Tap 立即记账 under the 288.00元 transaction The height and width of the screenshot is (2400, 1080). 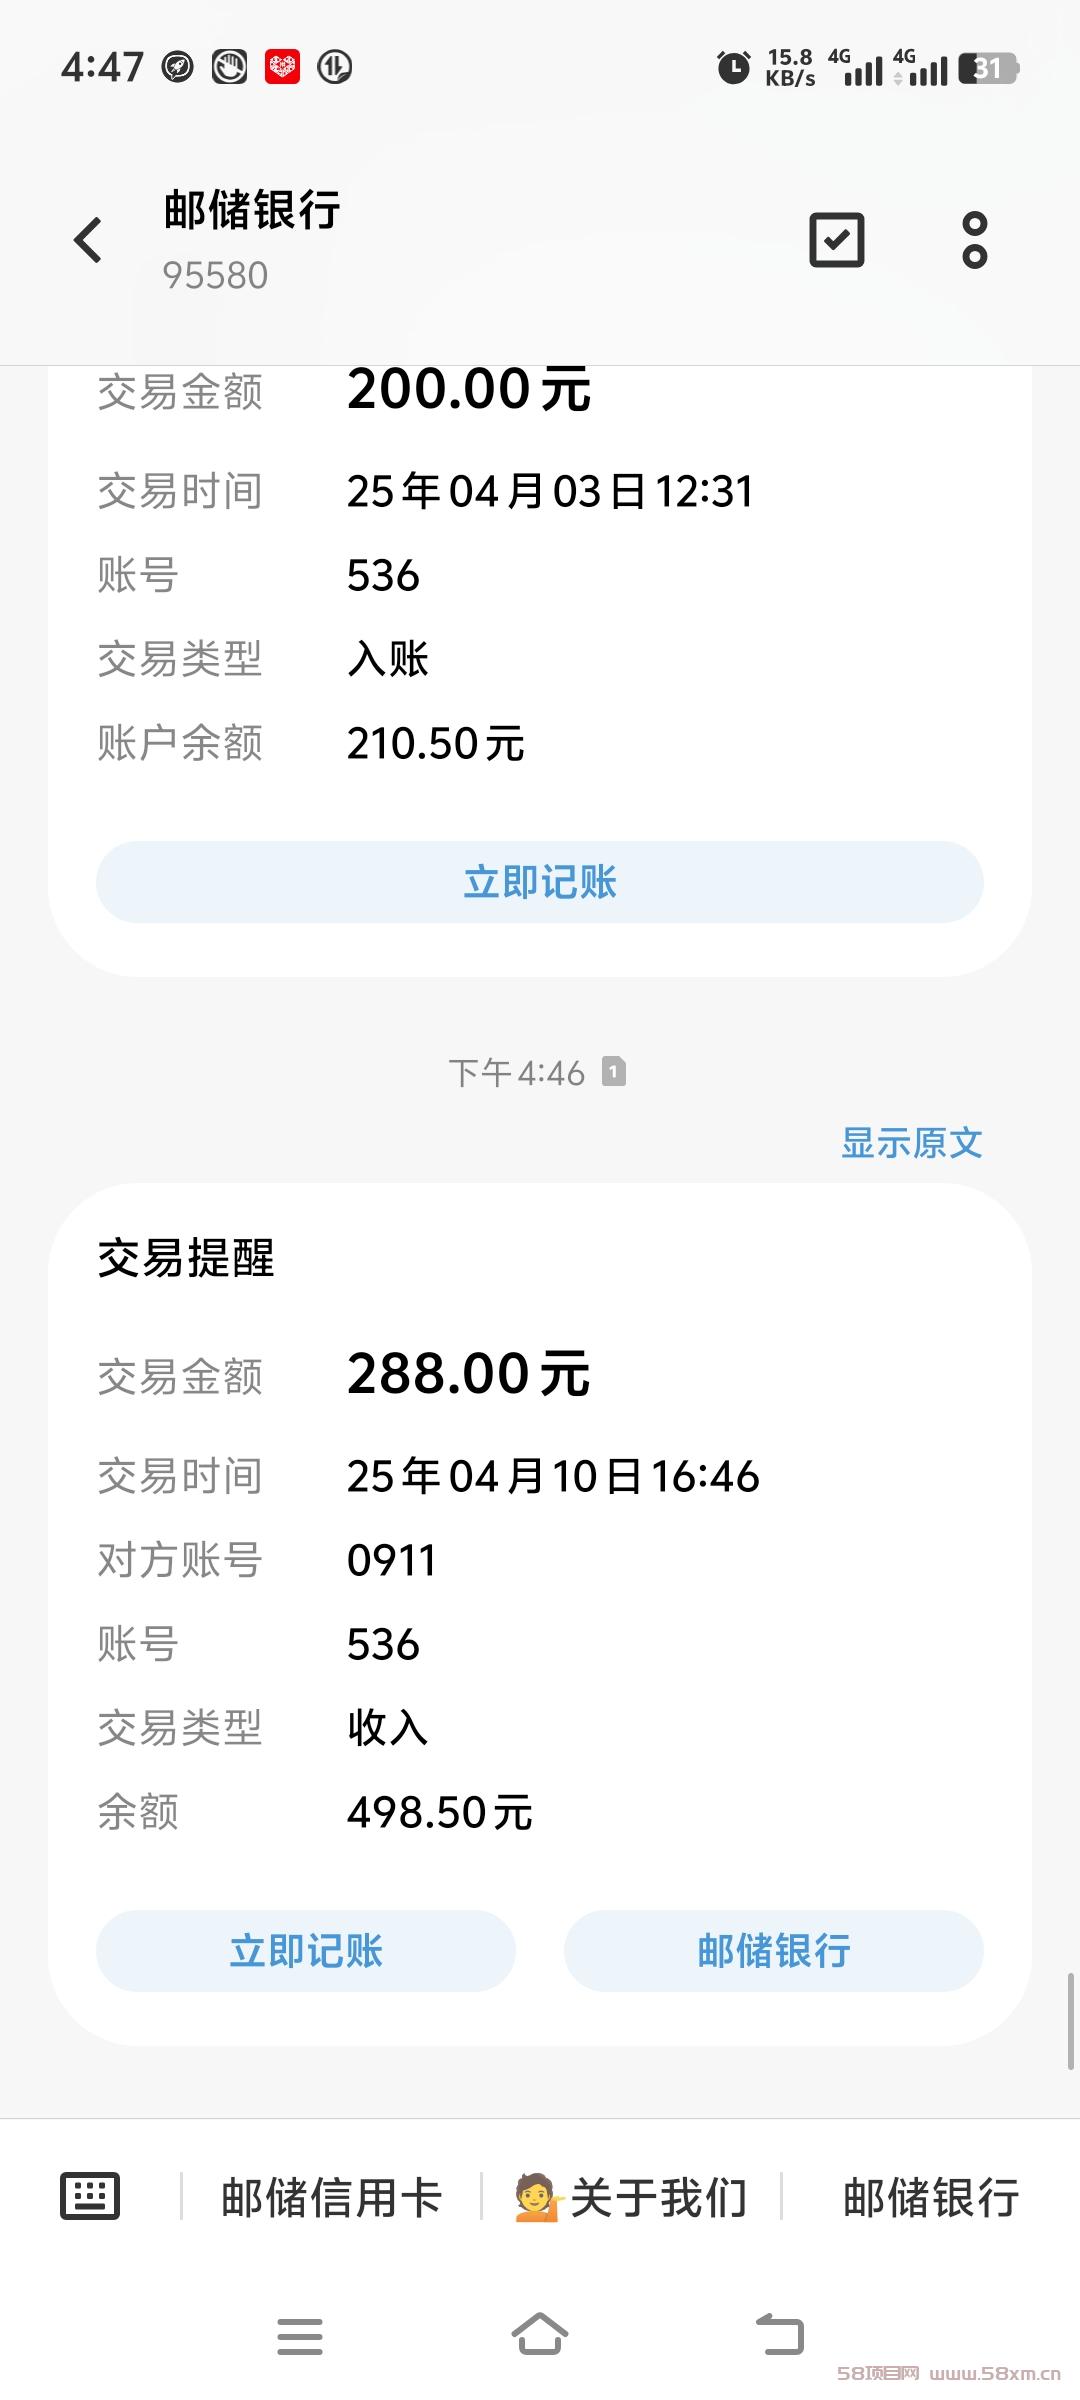point(306,1951)
